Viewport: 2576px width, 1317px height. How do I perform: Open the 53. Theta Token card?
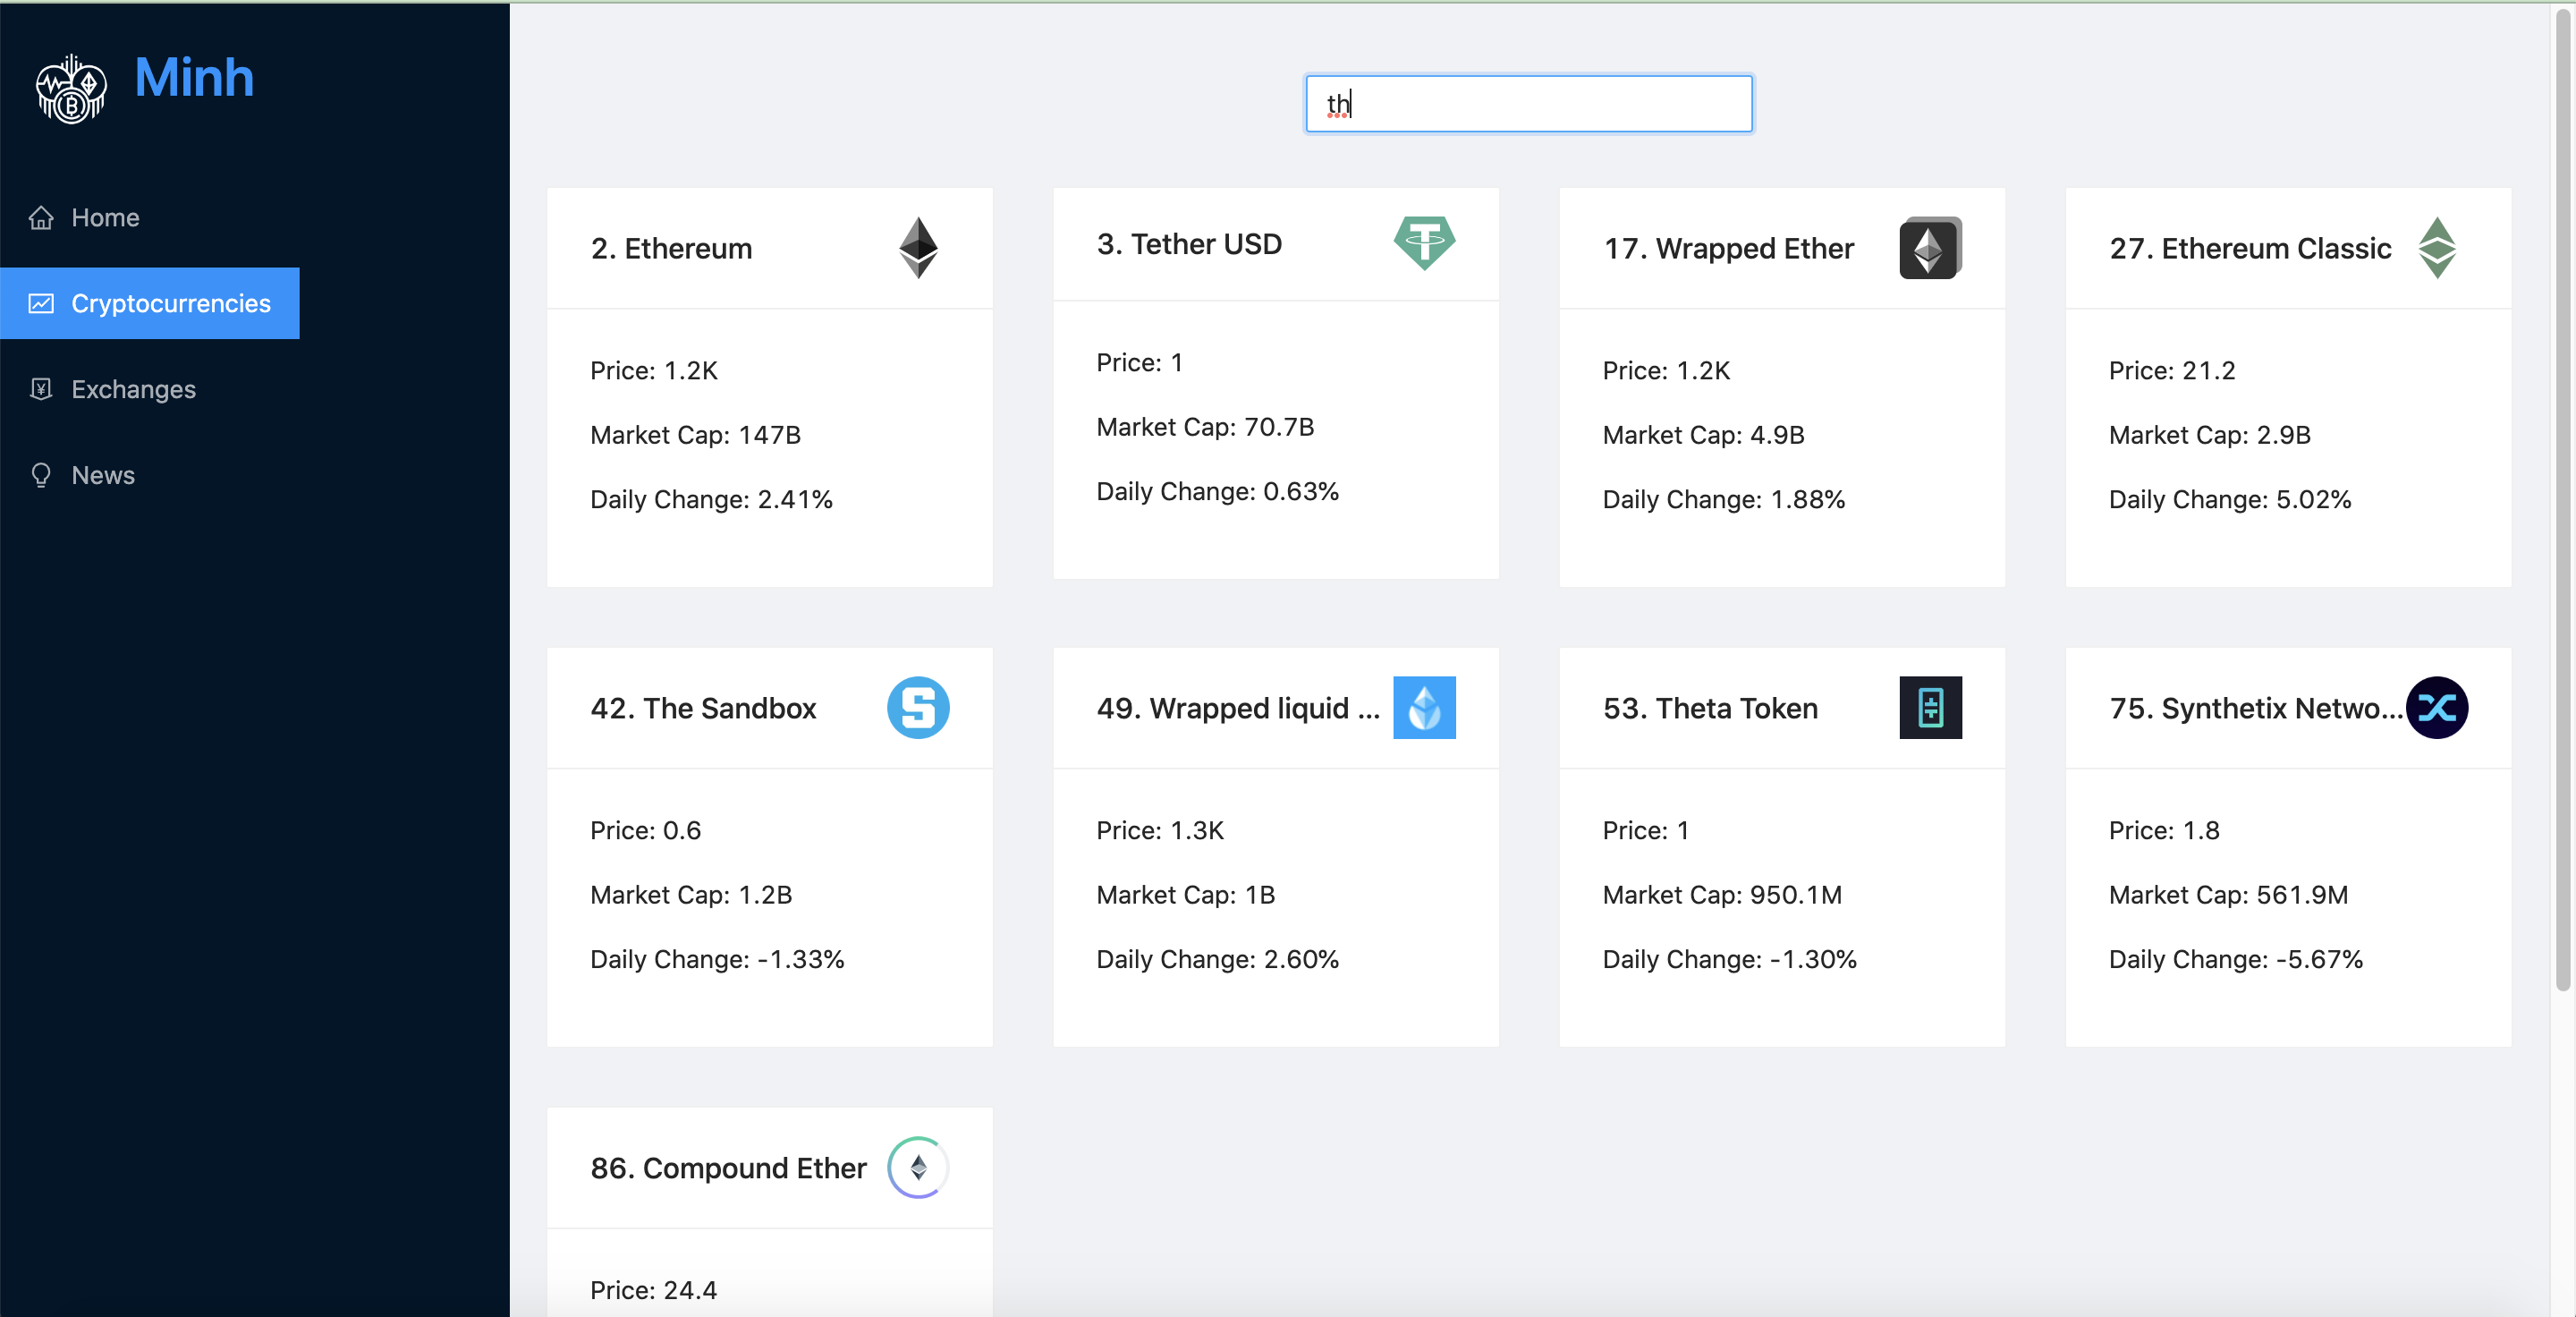tap(1709, 708)
